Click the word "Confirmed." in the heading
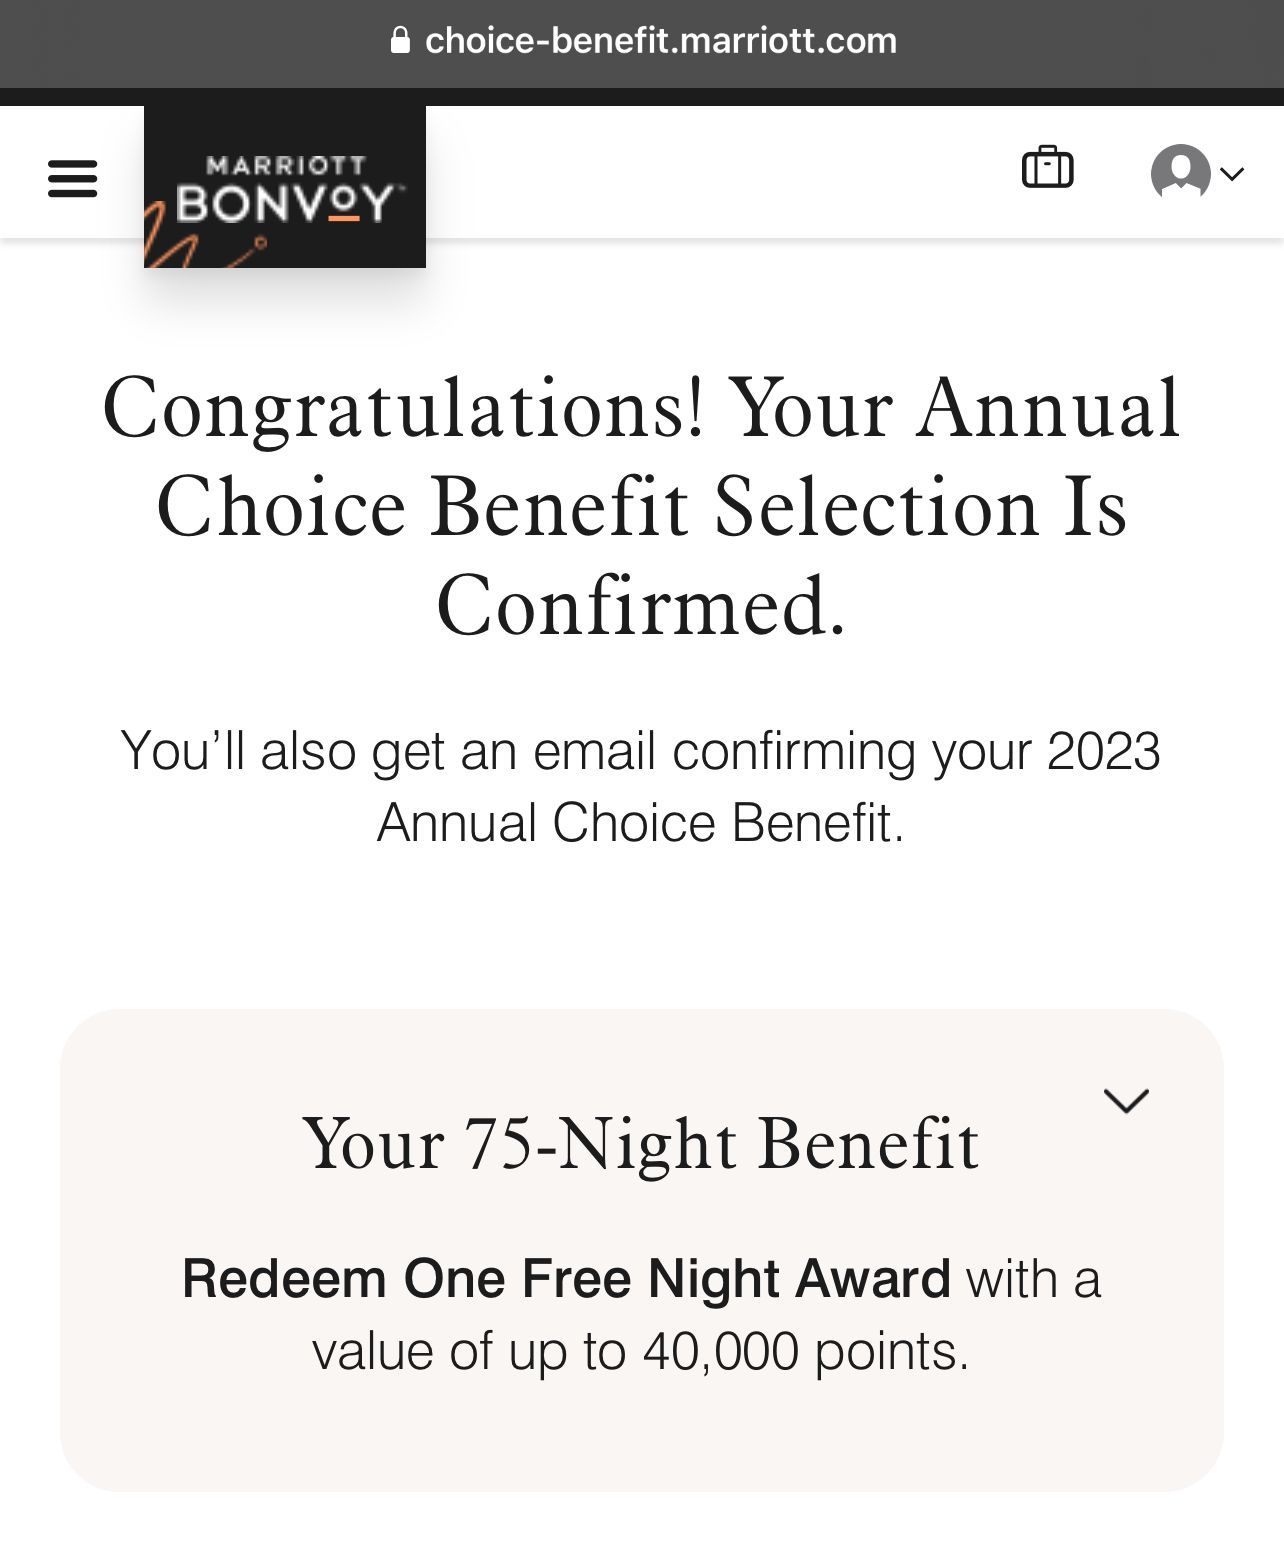This screenshot has height=1542, width=1284. pyautogui.click(x=642, y=606)
